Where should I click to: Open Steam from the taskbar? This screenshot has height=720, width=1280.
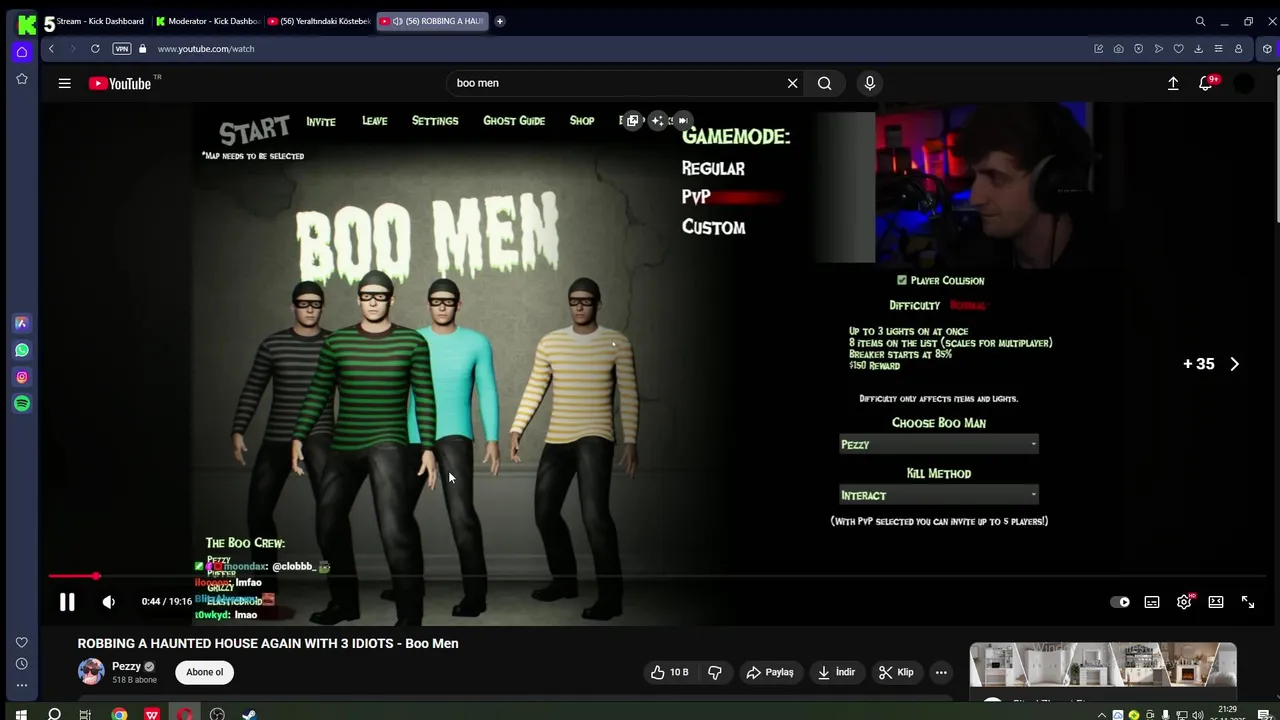coord(249,714)
